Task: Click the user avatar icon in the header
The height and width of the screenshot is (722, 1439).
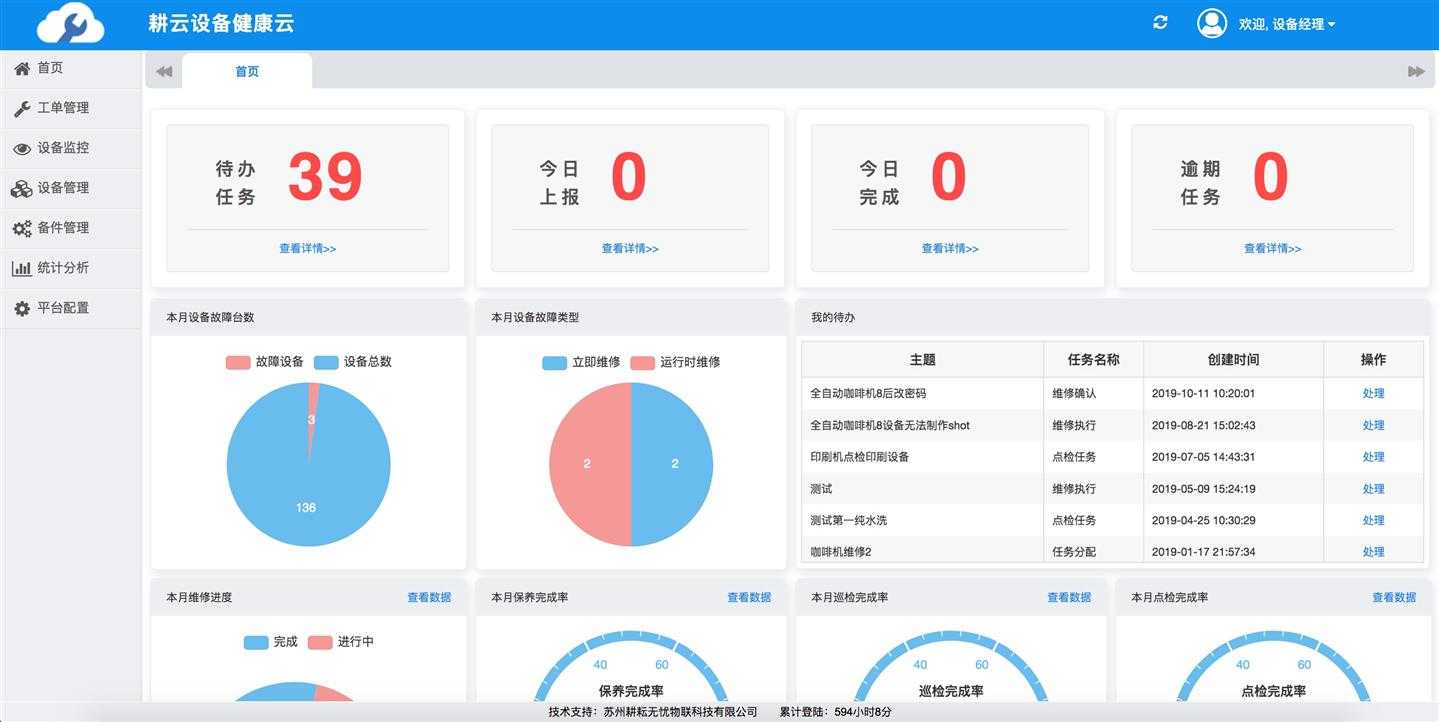Action: click(1211, 22)
